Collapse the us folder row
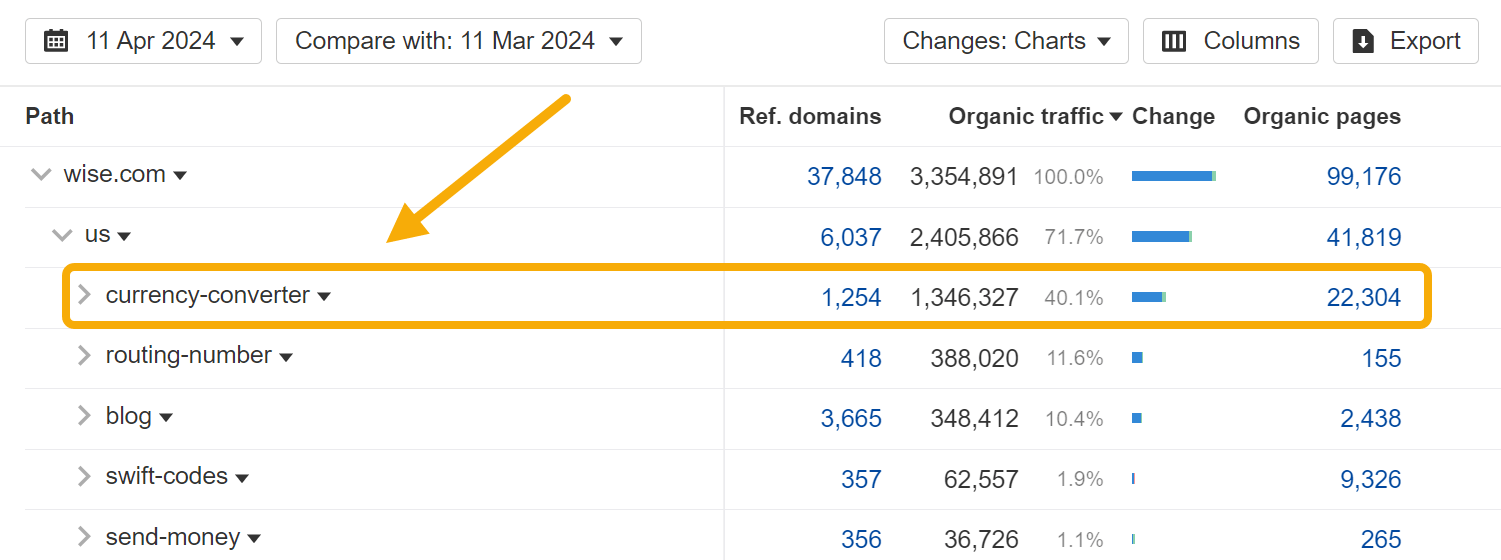 point(62,236)
